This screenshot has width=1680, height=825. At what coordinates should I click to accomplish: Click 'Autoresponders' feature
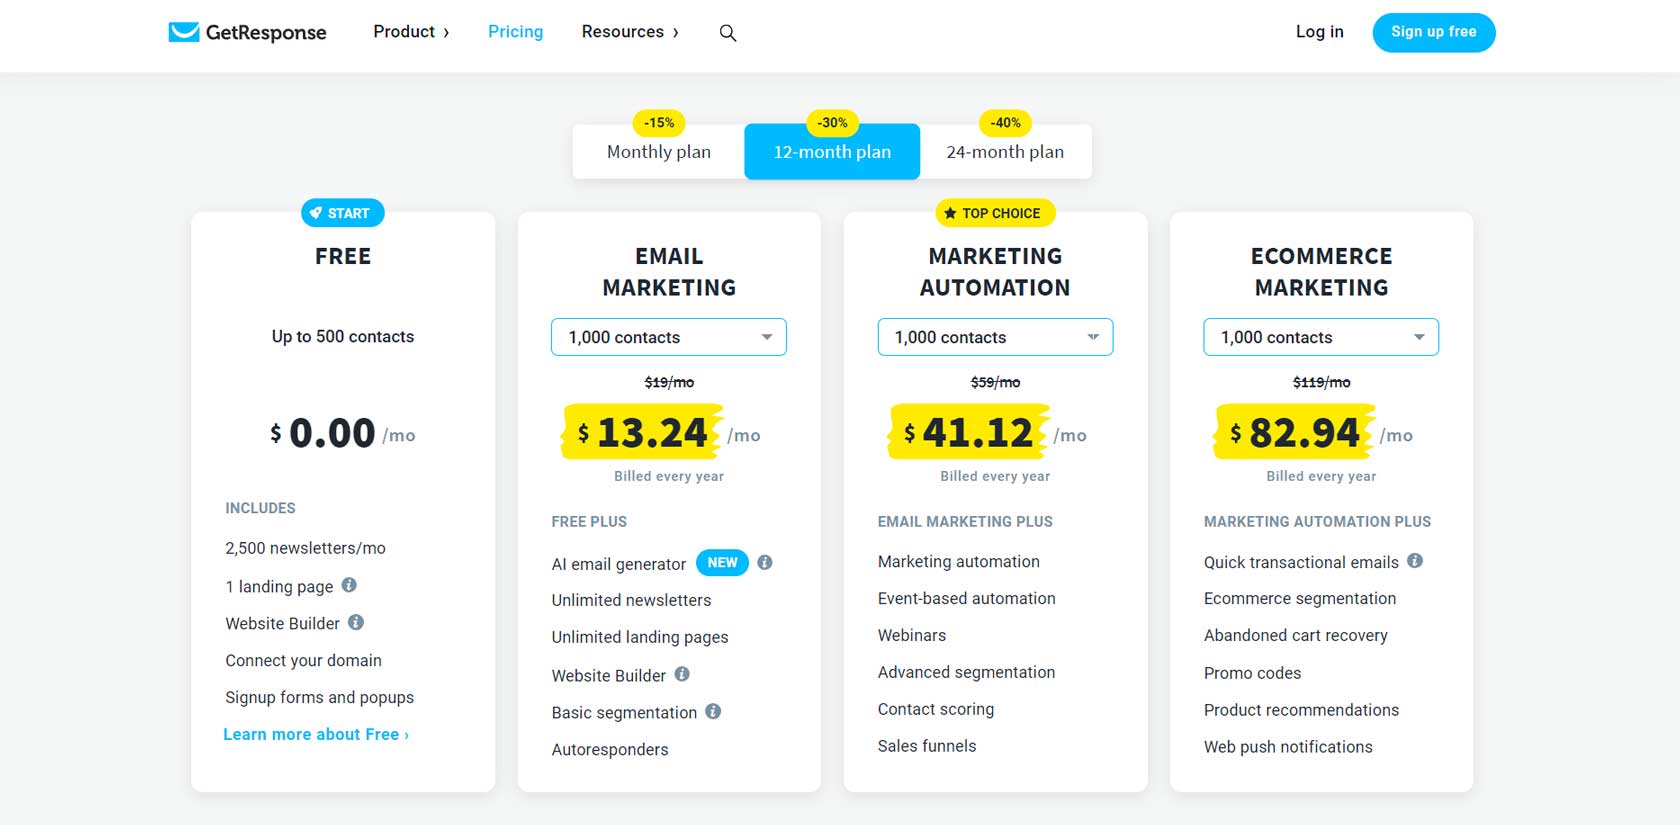(x=610, y=749)
